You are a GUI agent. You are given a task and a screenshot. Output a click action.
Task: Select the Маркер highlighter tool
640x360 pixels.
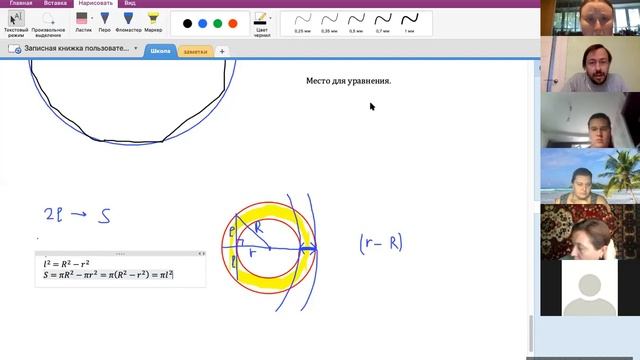(x=153, y=22)
